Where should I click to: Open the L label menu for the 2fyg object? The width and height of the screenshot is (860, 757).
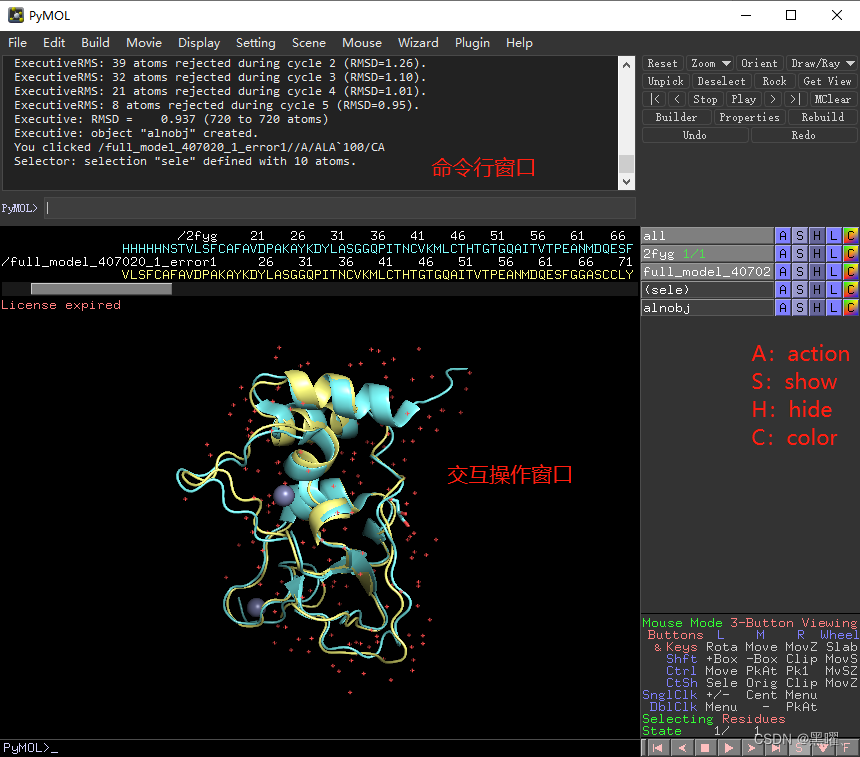click(x=834, y=253)
